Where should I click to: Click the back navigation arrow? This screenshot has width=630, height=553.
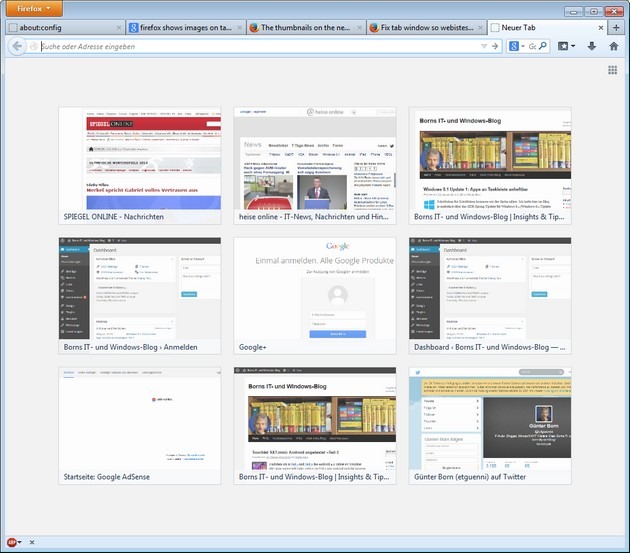pos(17,46)
